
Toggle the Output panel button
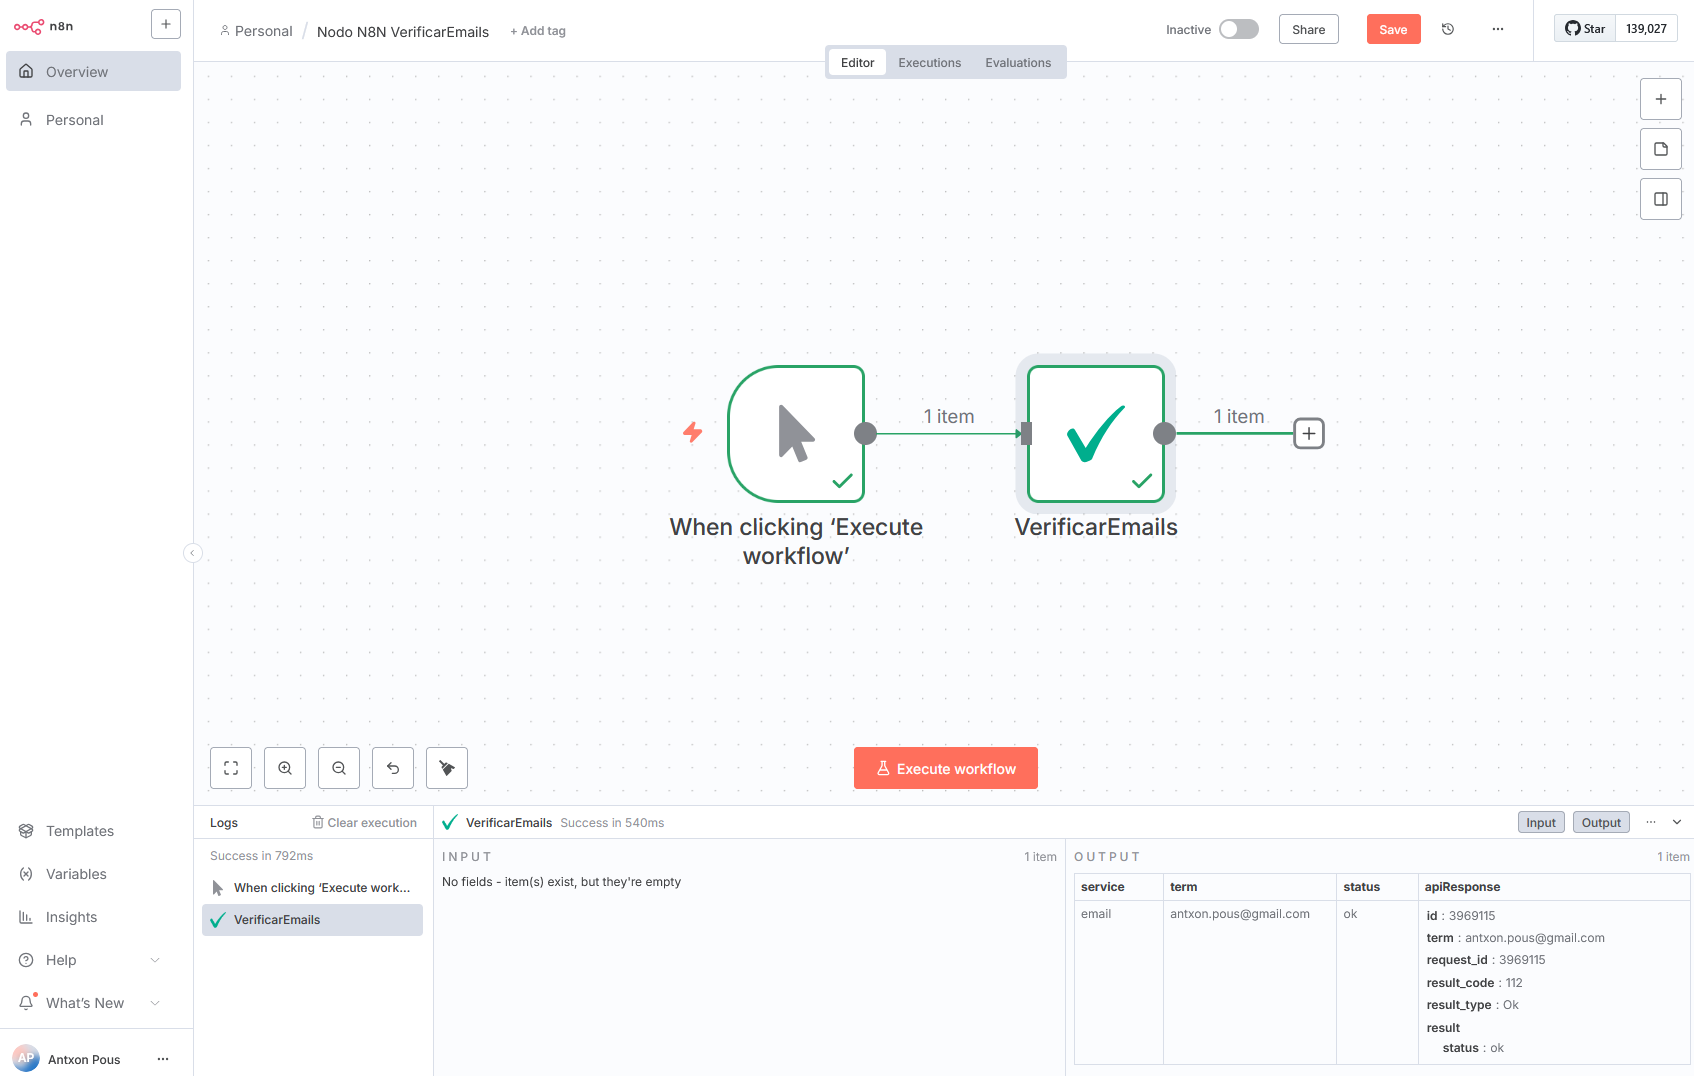tap(1601, 823)
